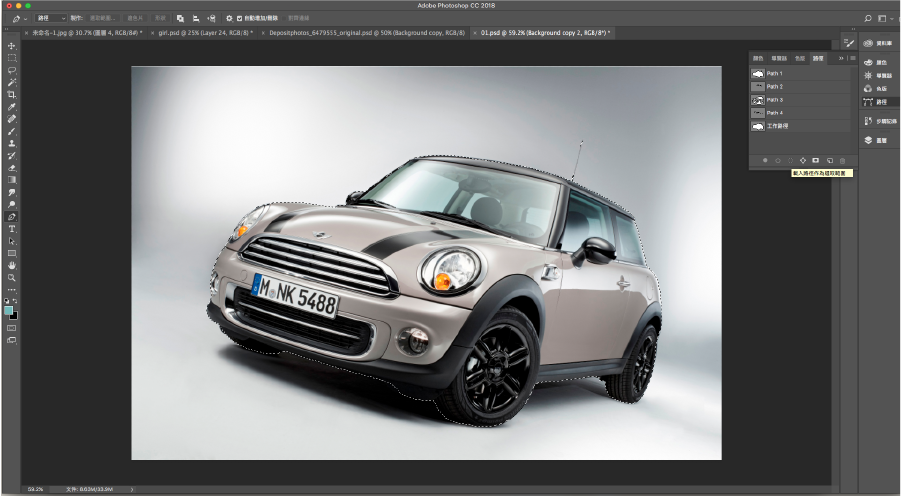The height and width of the screenshot is (496, 901).
Task: Switch to the Color tab in panel group
Action: [x=758, y=59]
